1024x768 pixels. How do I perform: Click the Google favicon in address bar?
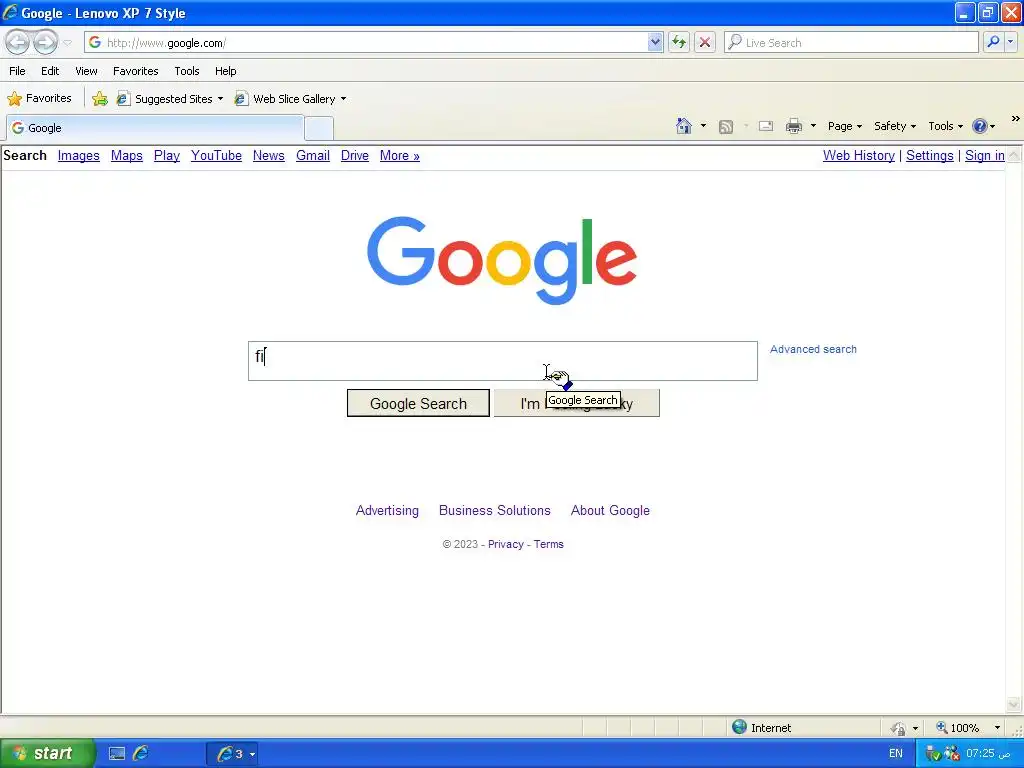pyautogui.click(x=95, y=42)
